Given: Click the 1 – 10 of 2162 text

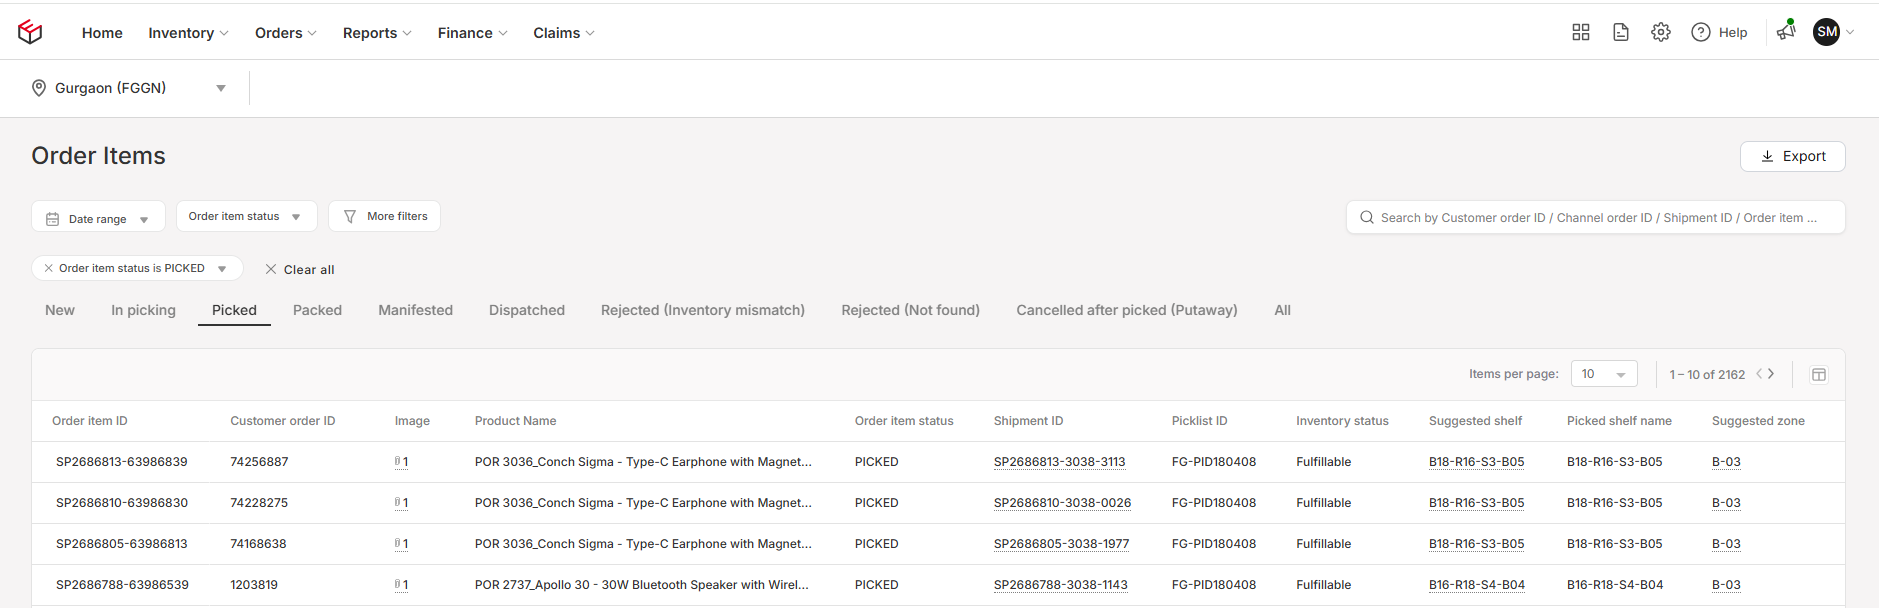Looking at the screenshot, I should tap(1707, 374).
